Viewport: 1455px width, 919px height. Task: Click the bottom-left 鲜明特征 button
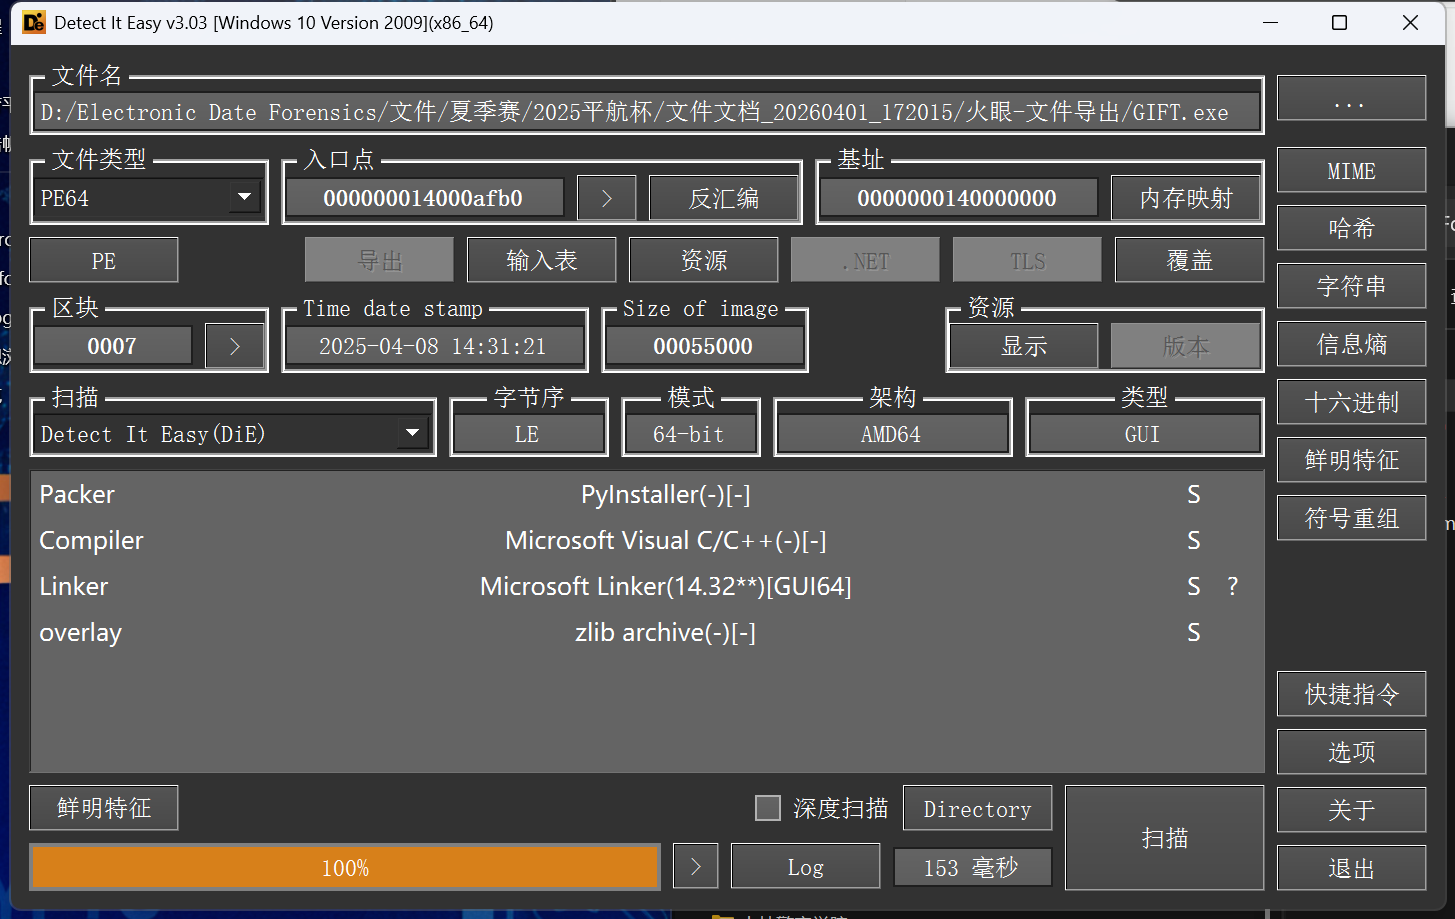click(104, 808)
